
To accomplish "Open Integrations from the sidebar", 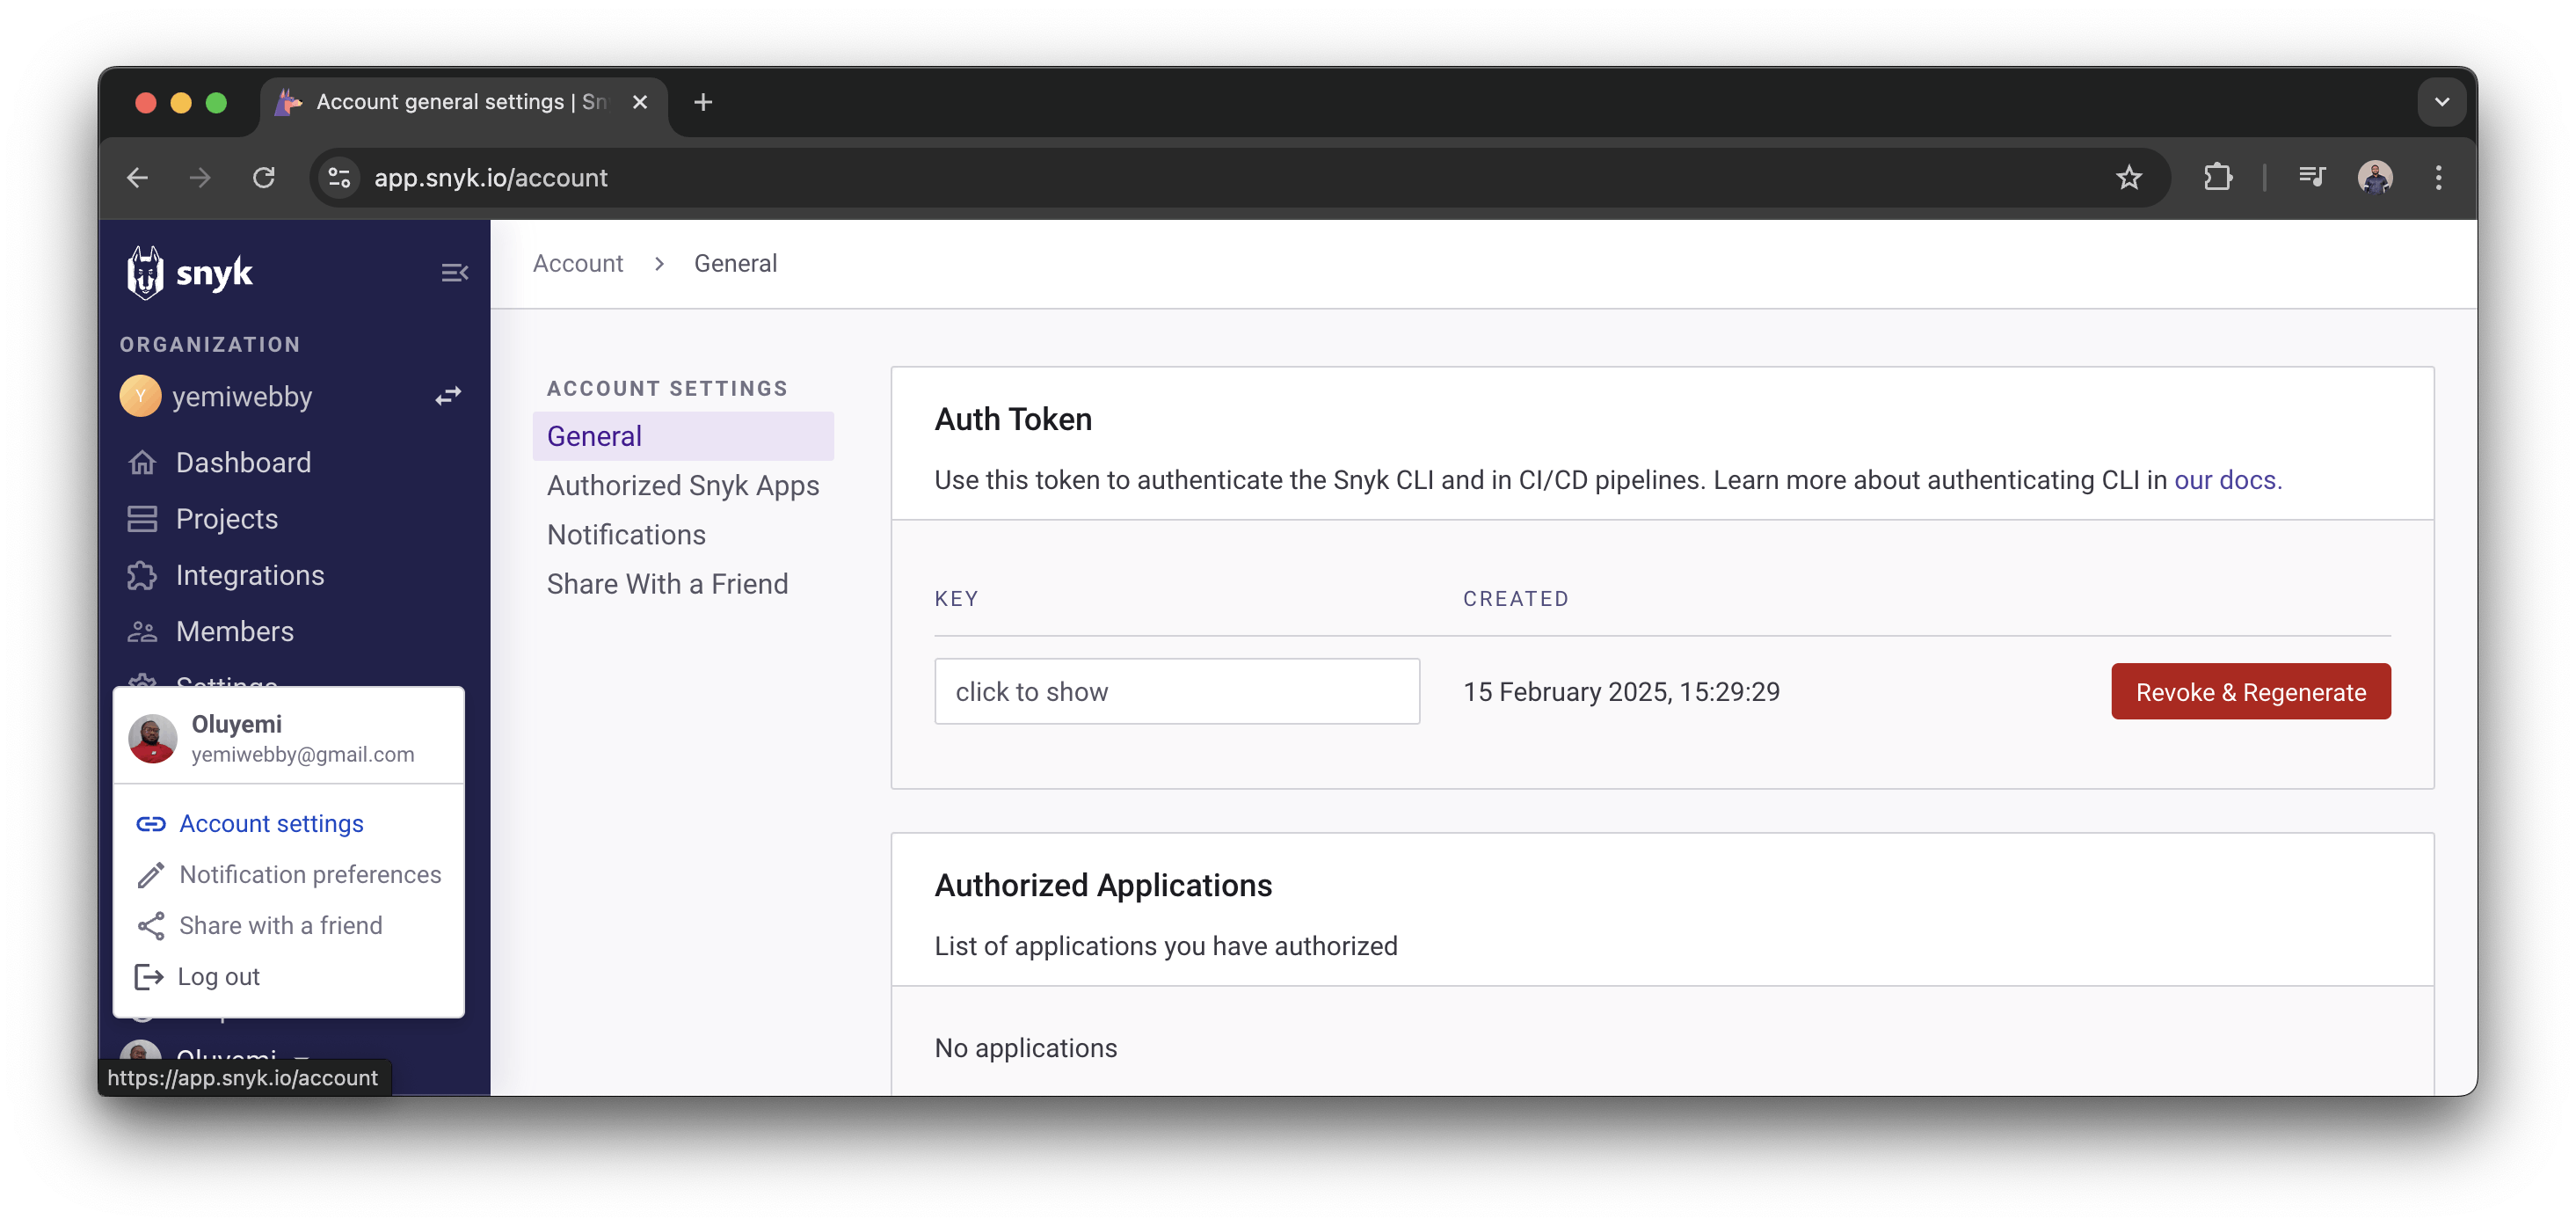I will pos(250,575).
